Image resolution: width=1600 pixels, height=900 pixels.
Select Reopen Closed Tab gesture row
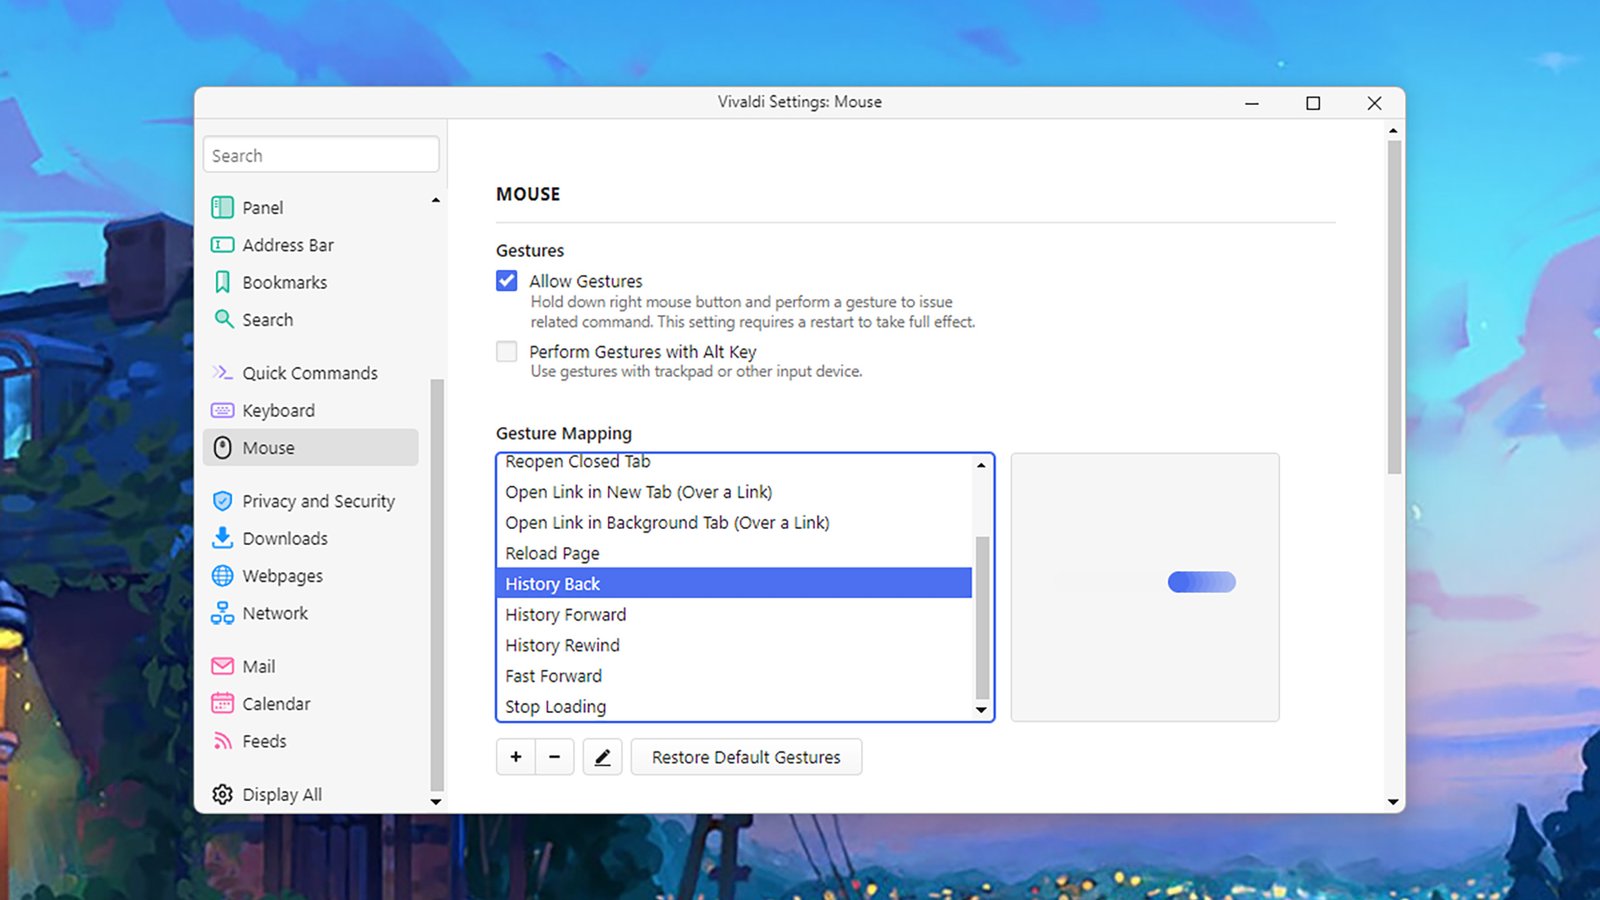735,462
